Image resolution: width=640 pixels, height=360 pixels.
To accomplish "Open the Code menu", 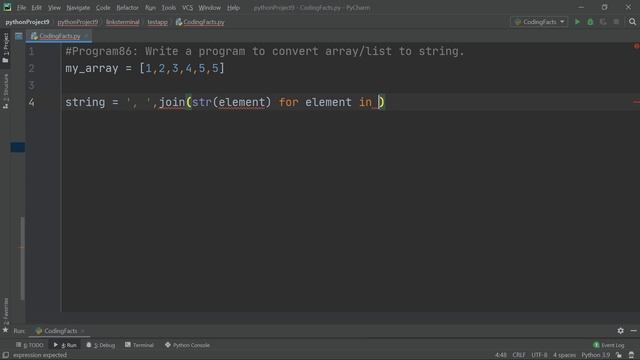I will (x=103, y=8).
